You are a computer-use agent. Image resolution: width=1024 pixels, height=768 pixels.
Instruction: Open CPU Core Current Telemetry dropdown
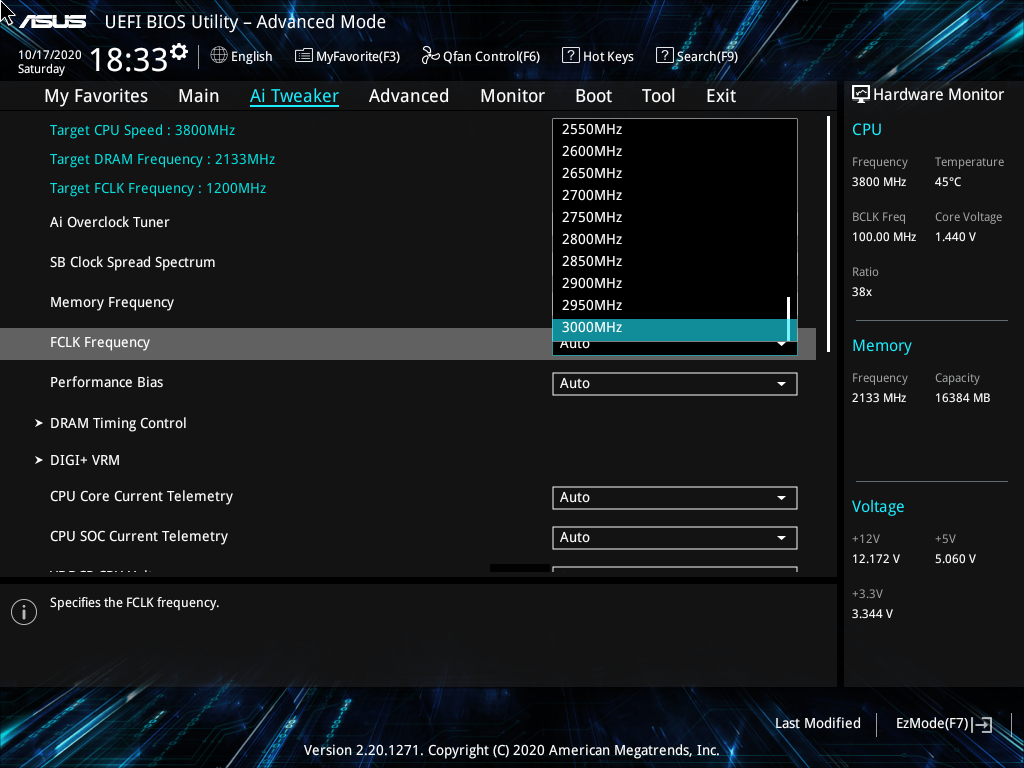pos(675,498)
